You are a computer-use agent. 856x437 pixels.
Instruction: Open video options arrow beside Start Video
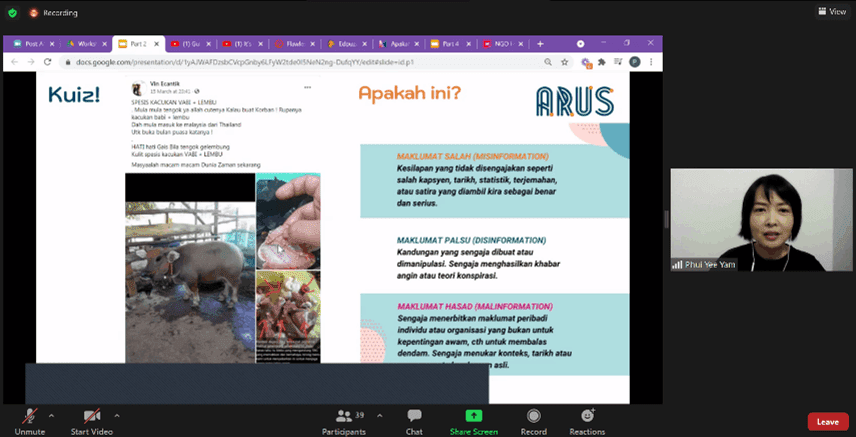coord(117,416)
